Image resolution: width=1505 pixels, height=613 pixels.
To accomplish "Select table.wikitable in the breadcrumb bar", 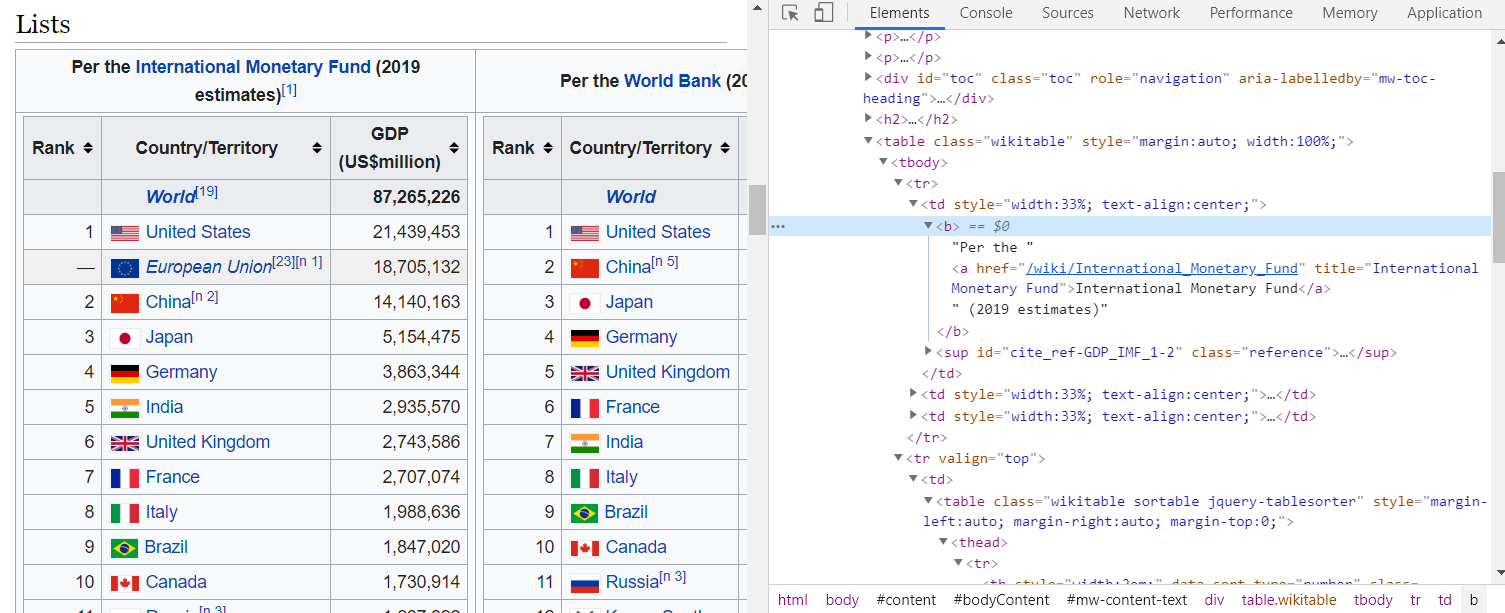I will click(1289, 600).
